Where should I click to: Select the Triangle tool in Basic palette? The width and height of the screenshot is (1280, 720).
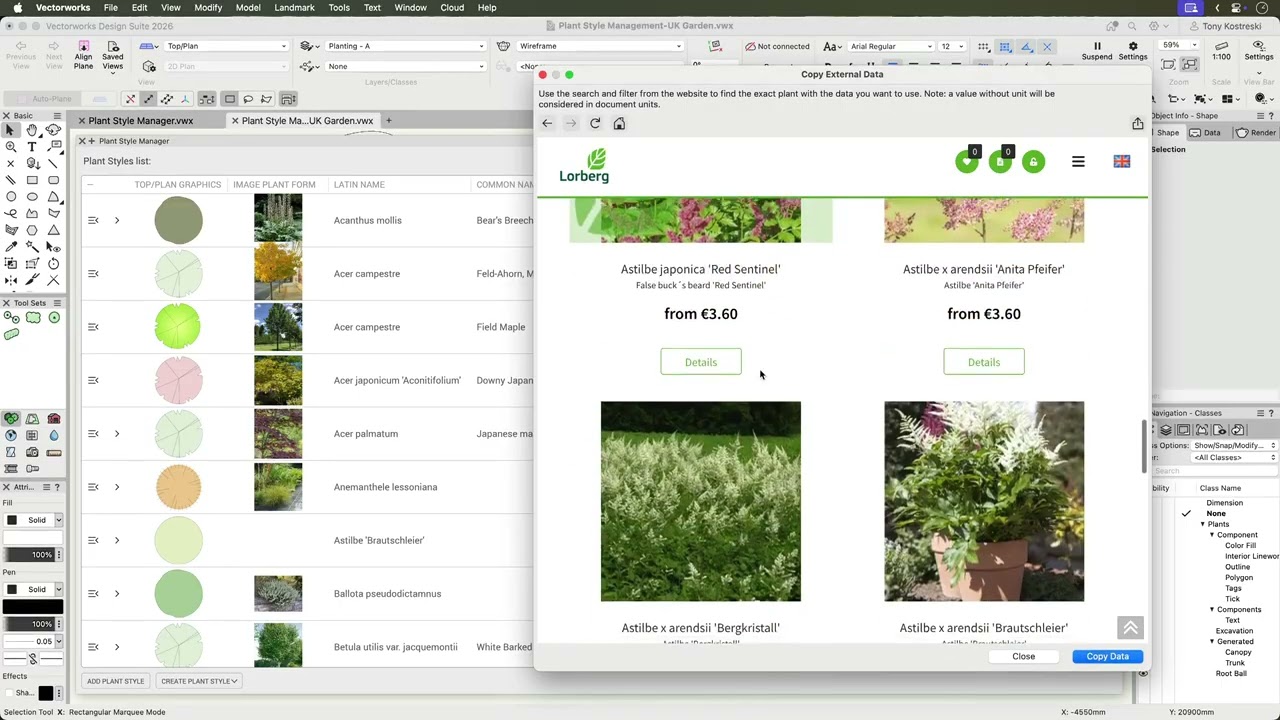point(53,230)
